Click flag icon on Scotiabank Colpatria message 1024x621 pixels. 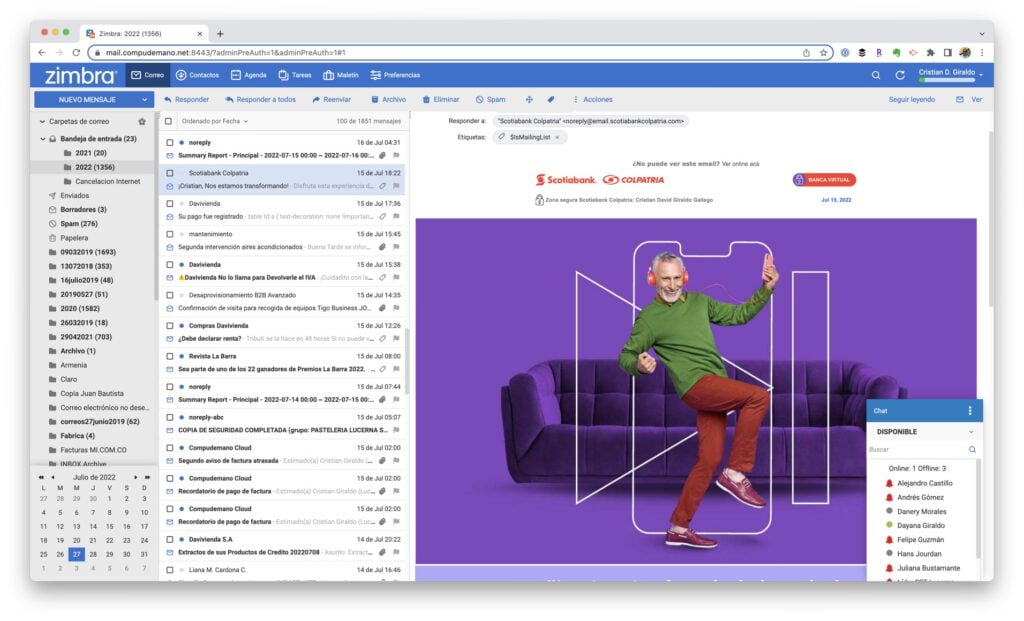(396, 186)
